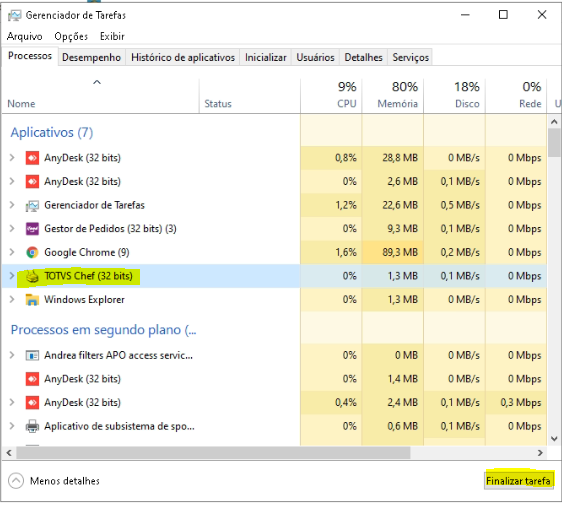Click the purple Gestor de Pedidos icon

tap(32, 229)
